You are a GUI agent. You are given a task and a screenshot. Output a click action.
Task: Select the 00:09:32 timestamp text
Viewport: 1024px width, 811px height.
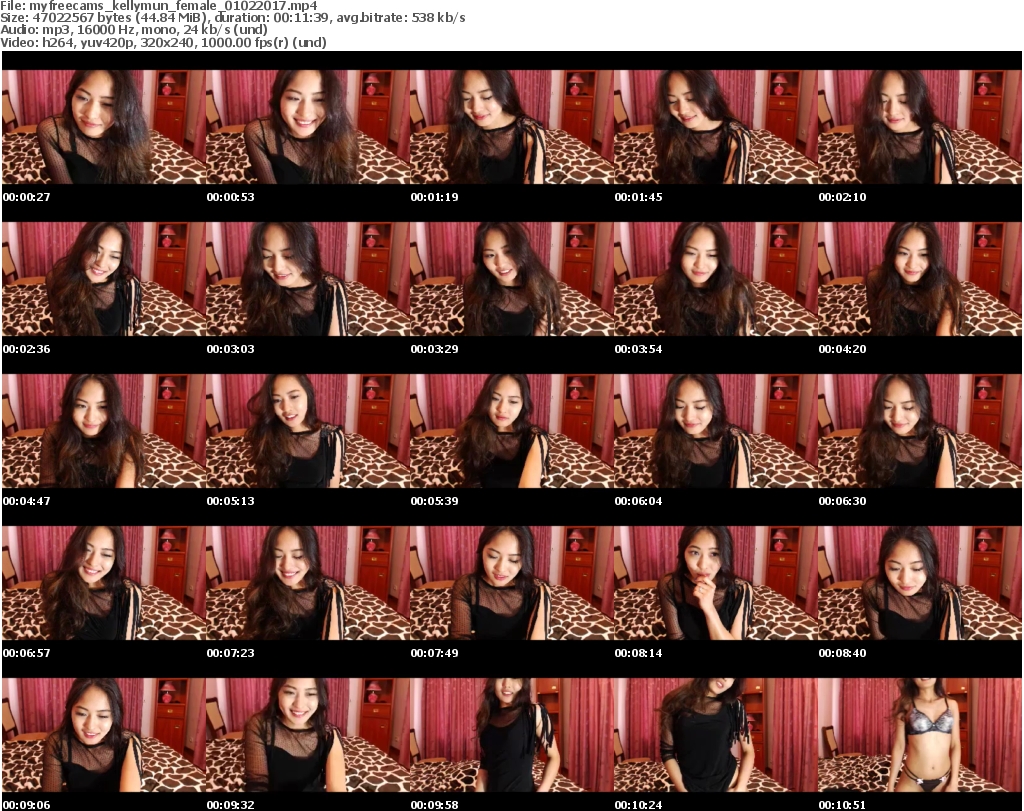click(231, 805)
